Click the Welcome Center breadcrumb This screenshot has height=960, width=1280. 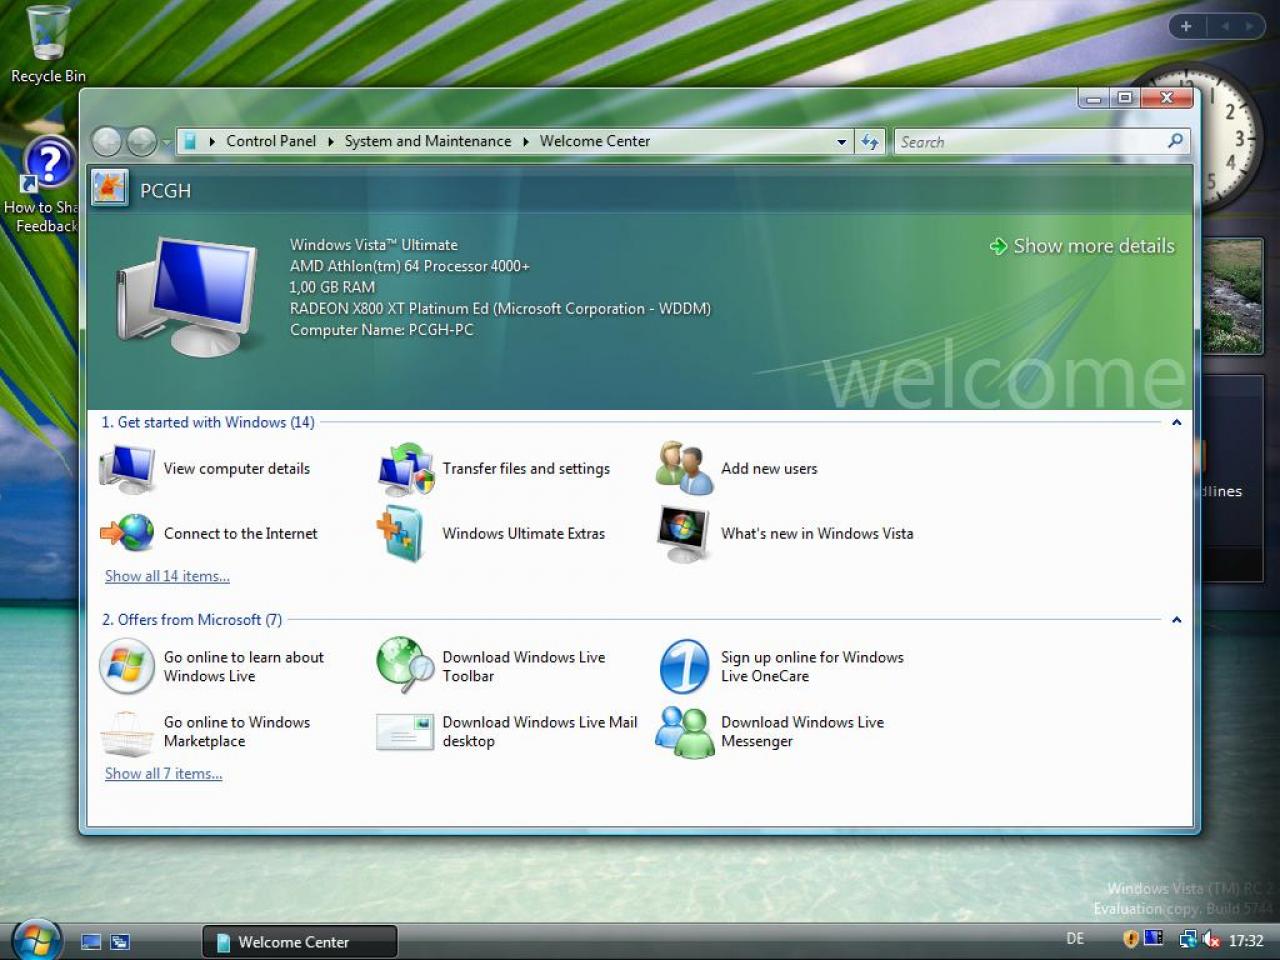595,141
